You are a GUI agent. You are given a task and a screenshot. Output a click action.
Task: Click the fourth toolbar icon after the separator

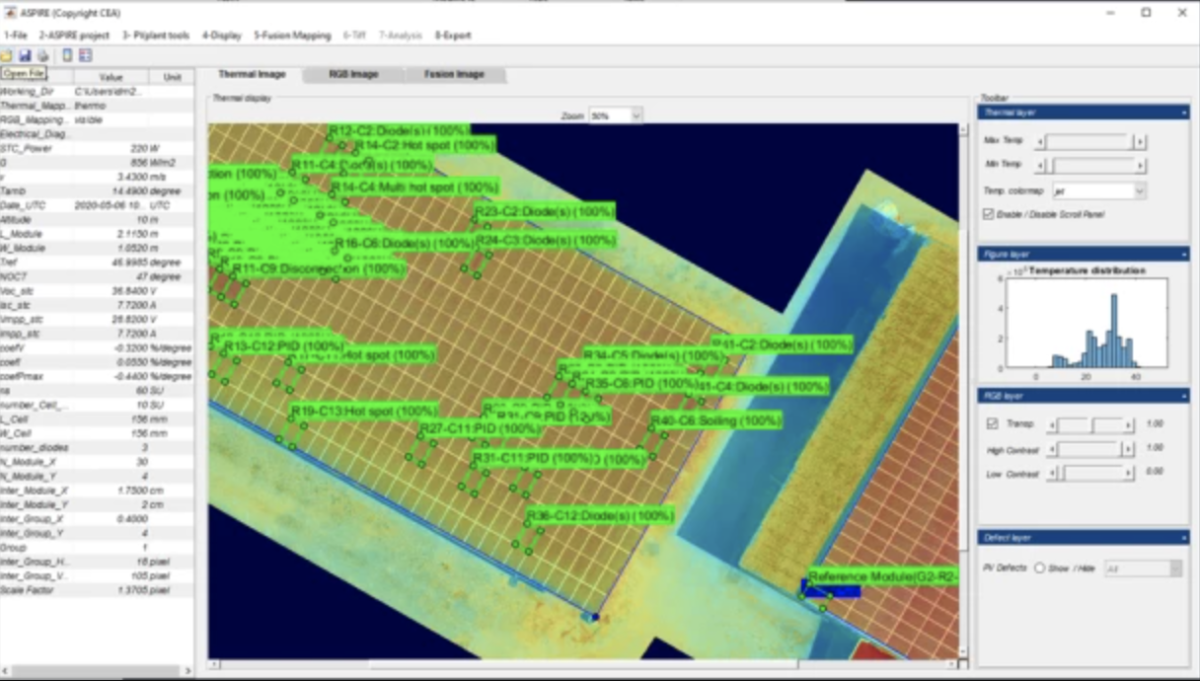click(67, 56)
